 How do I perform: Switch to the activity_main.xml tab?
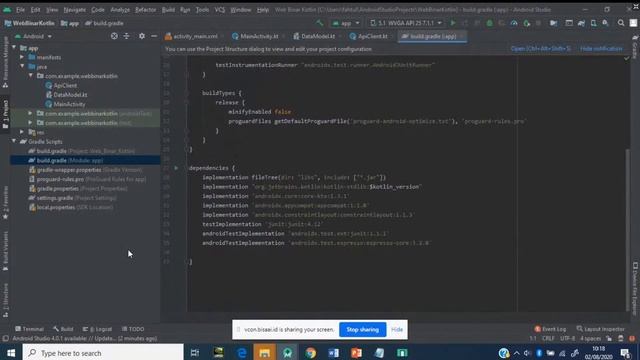[194, 36]
